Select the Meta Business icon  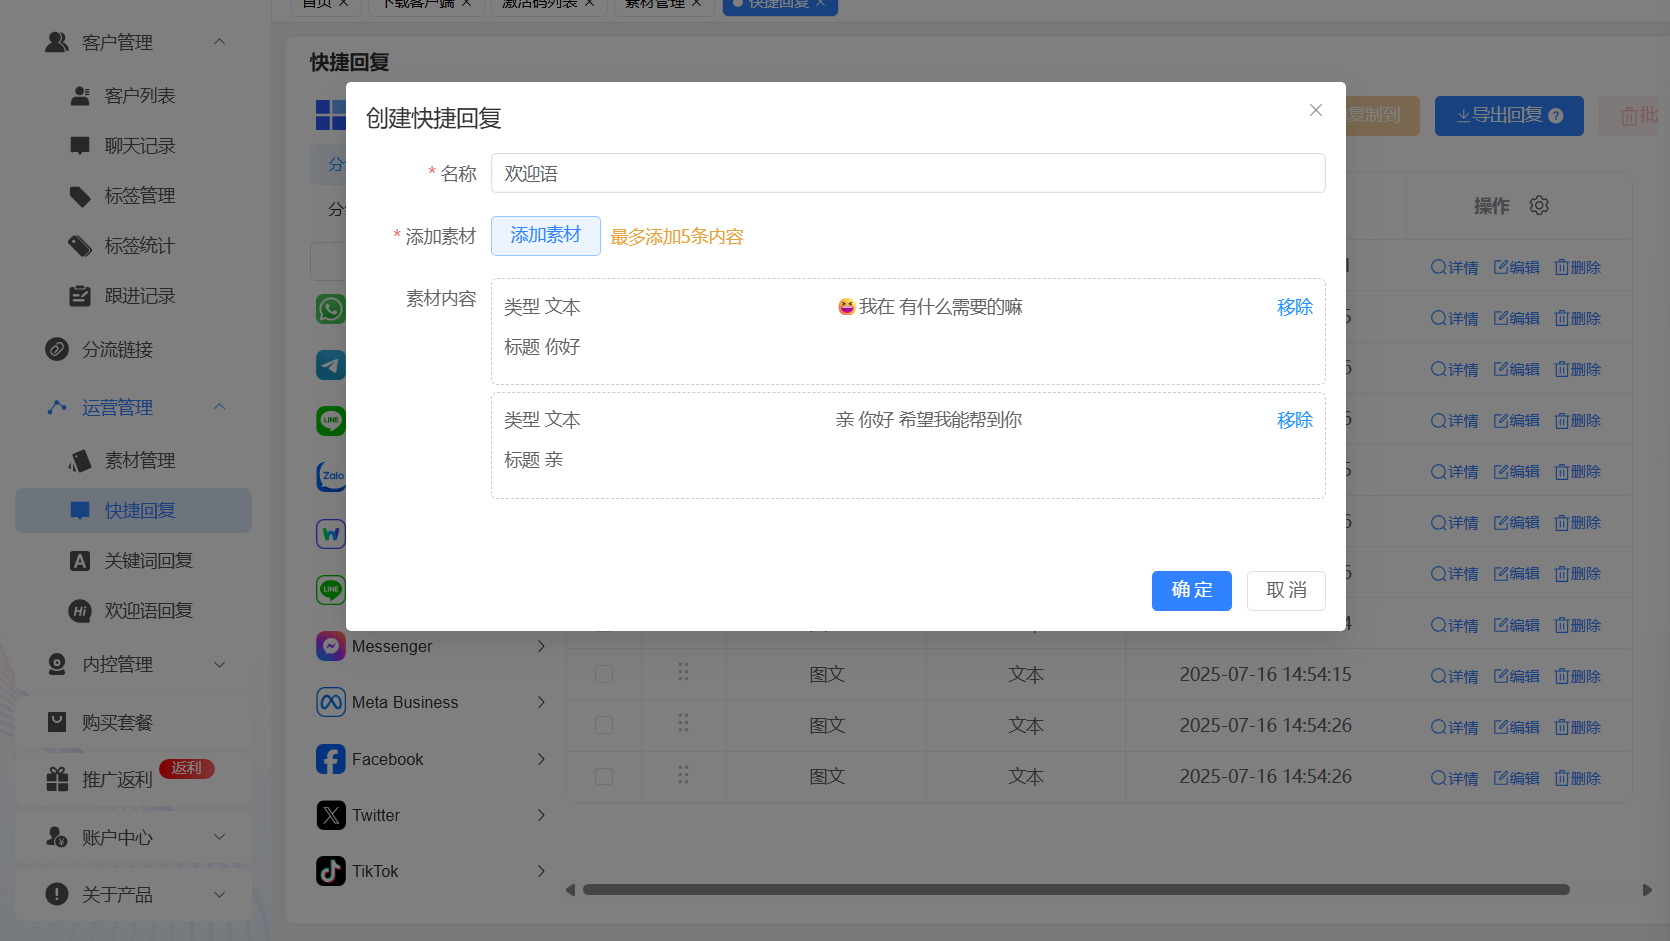coord(331,702)
